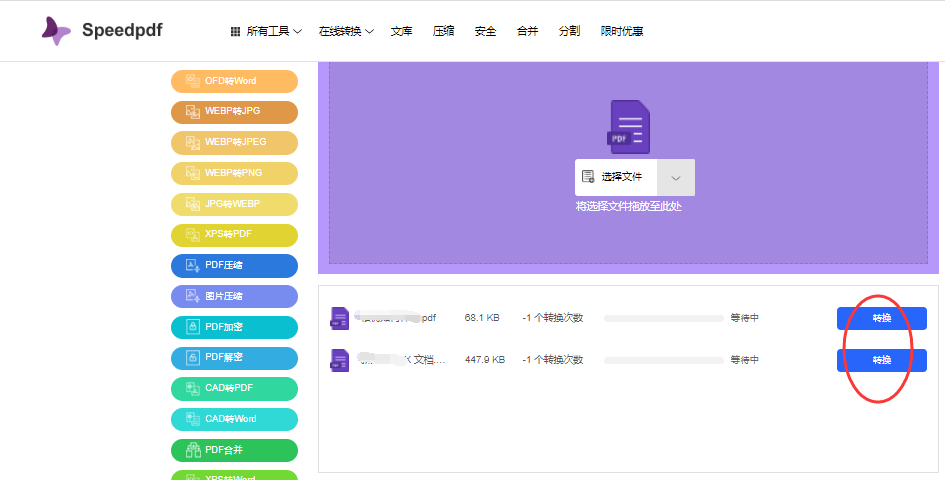Click the 447.9 KB file size text

pos(485,360)
